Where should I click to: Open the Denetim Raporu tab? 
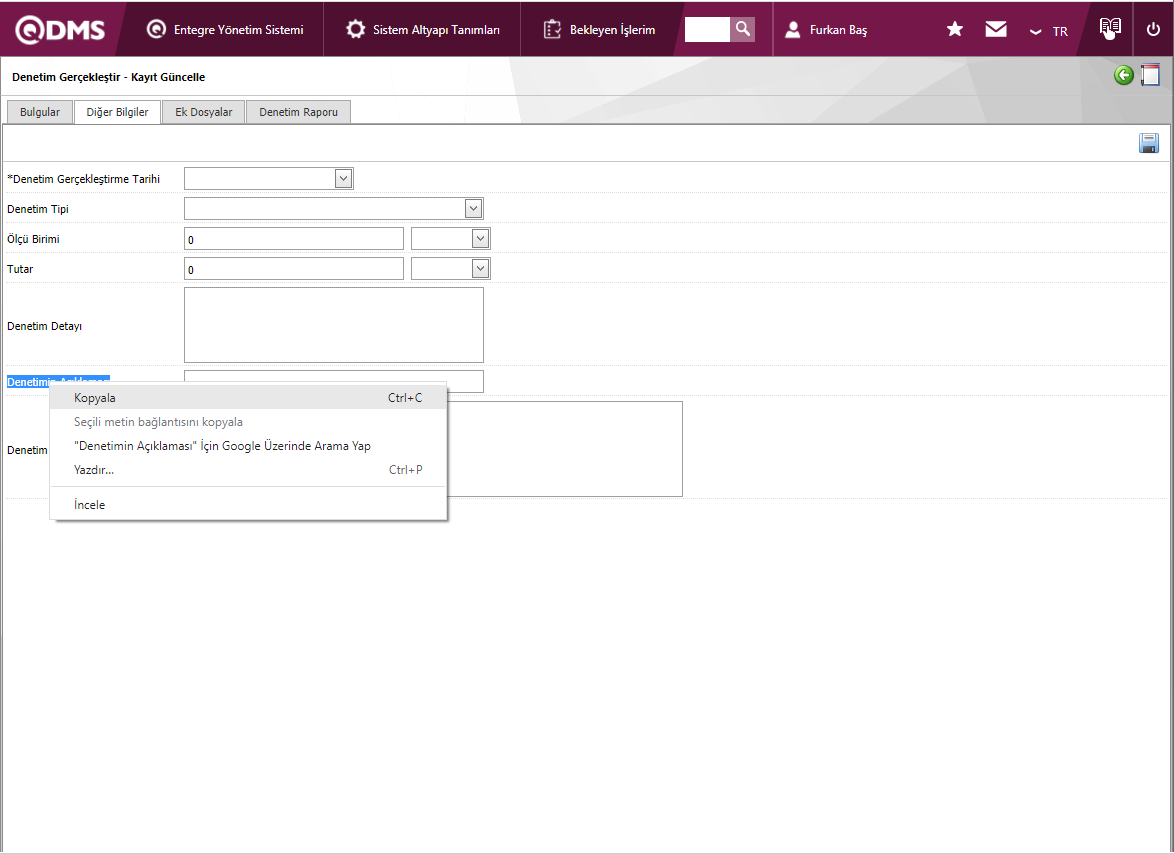[298, 112]
